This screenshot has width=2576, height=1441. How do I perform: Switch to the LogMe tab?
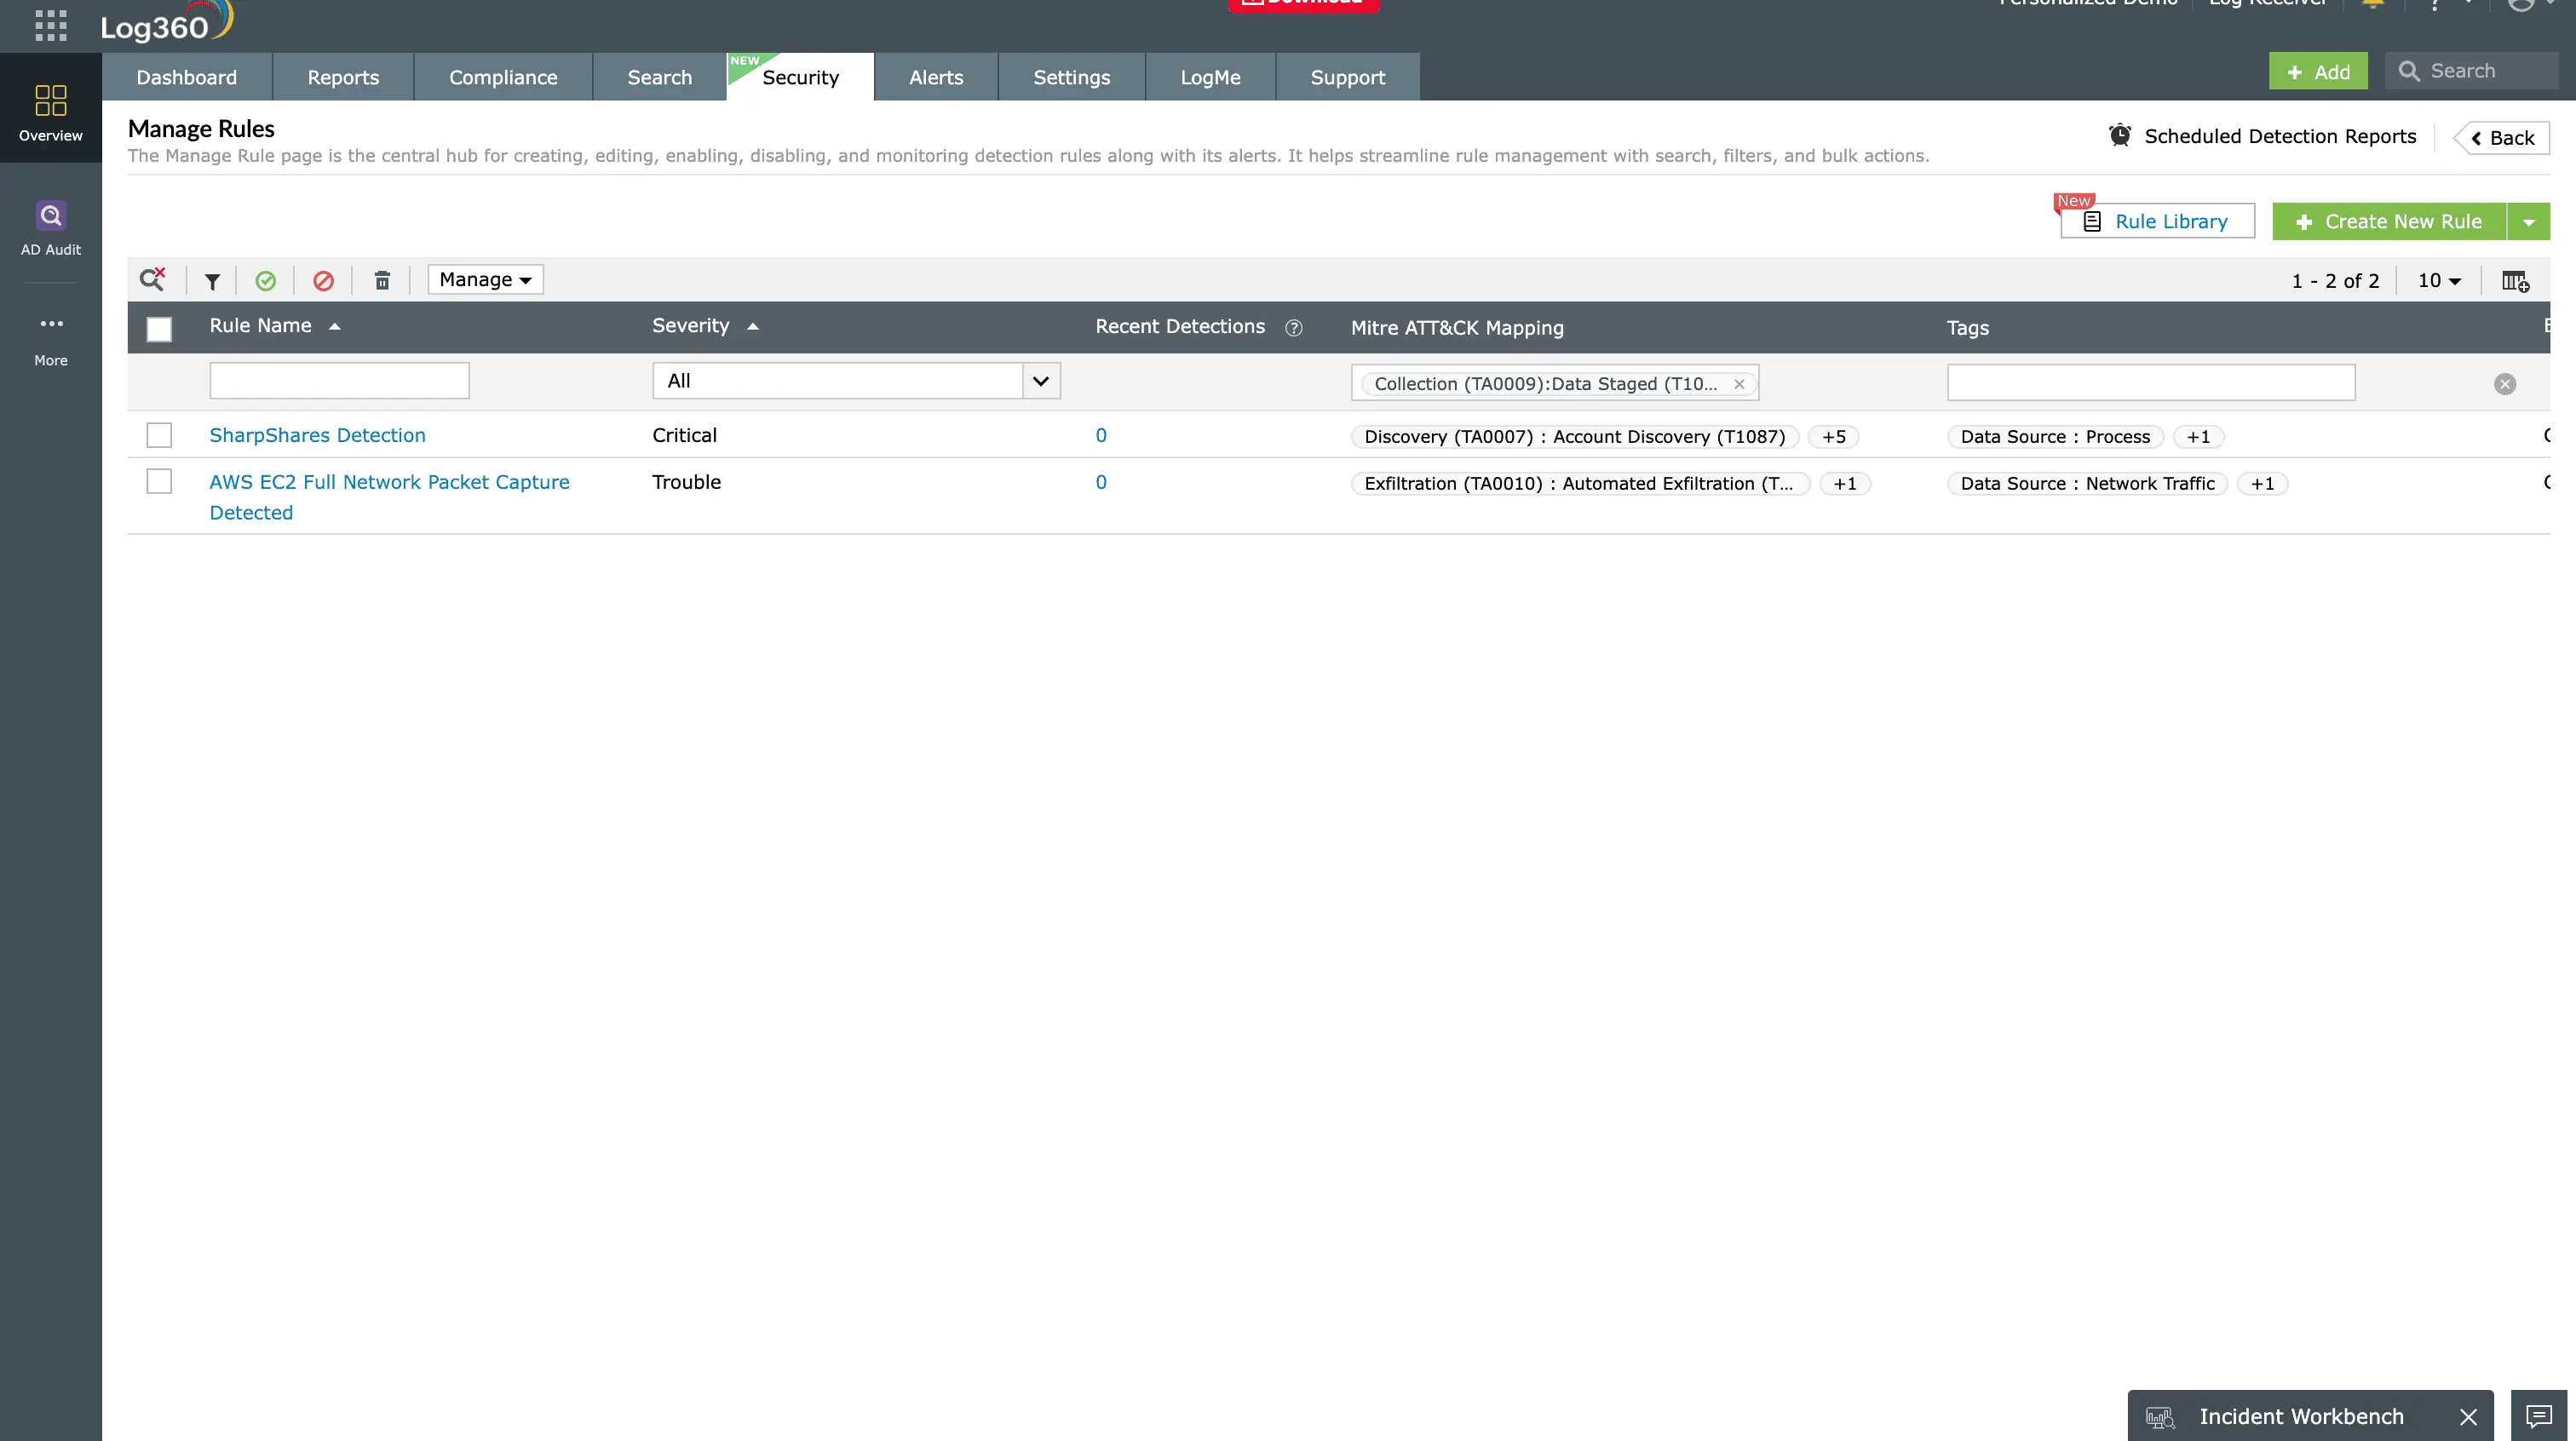tap(1210, 77)
